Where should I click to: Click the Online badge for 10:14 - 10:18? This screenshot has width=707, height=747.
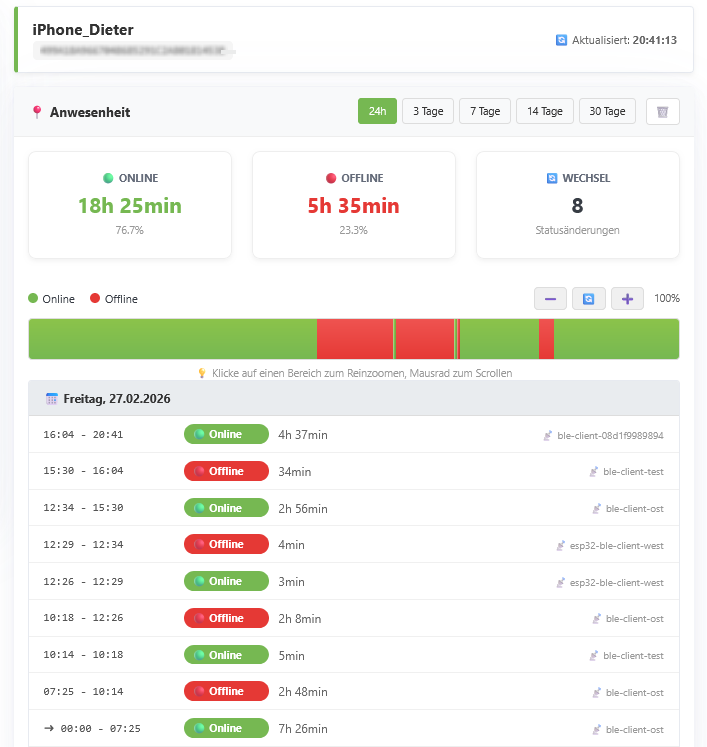pyautogui.click(x=226, y=655)
